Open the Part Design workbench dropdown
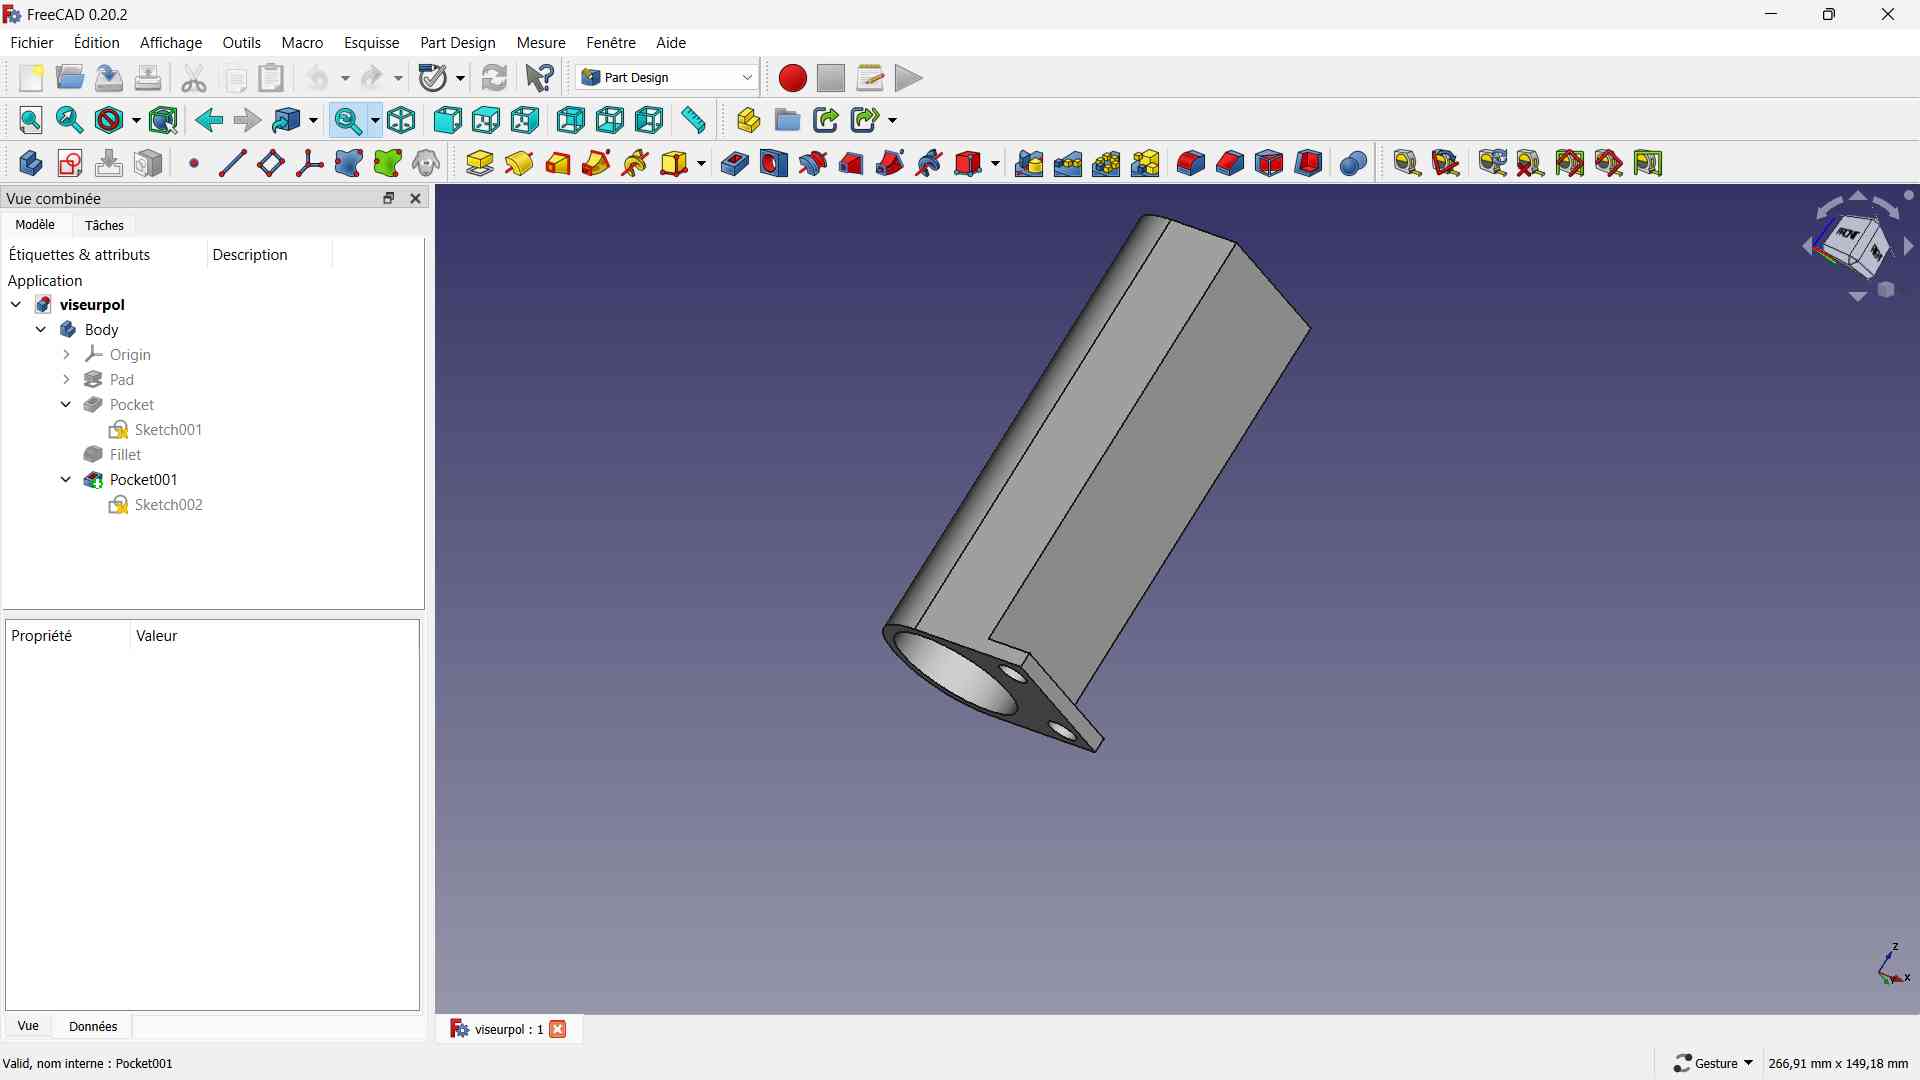1920x1080 pixels. pyautogui.click(x=667, y=78)
